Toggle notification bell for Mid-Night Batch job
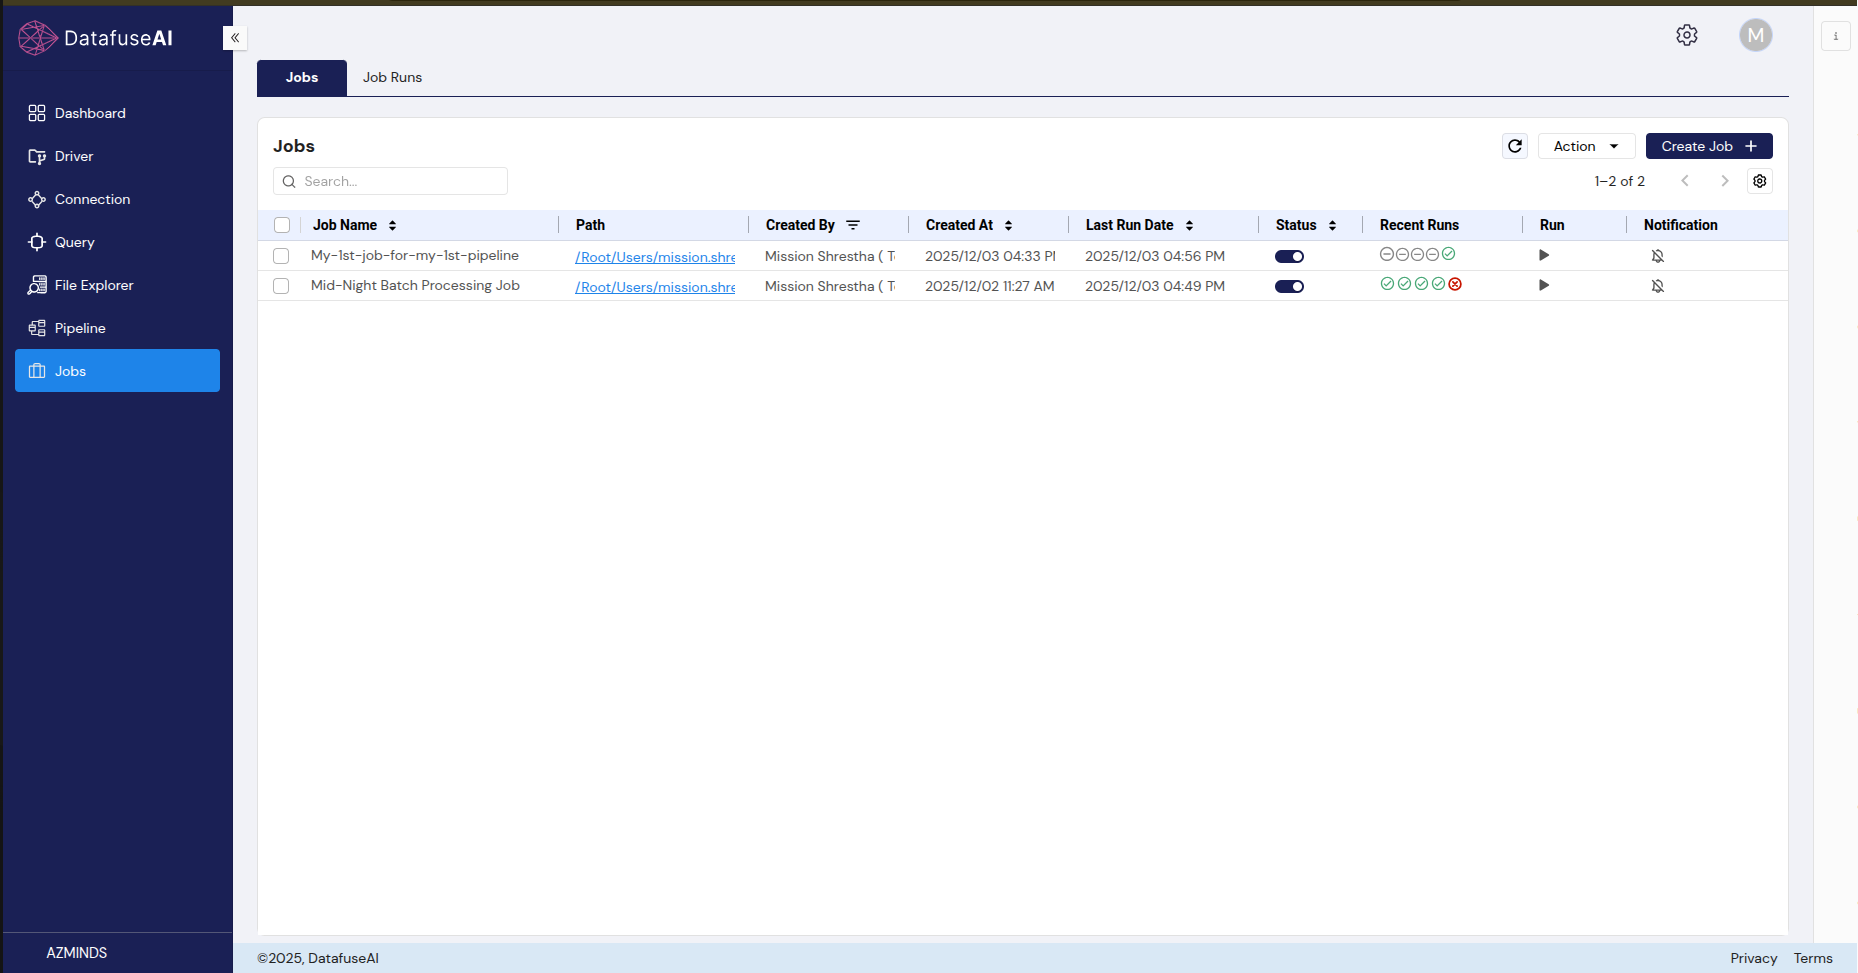1858x973 pixels. click(x=1657, y=286)
